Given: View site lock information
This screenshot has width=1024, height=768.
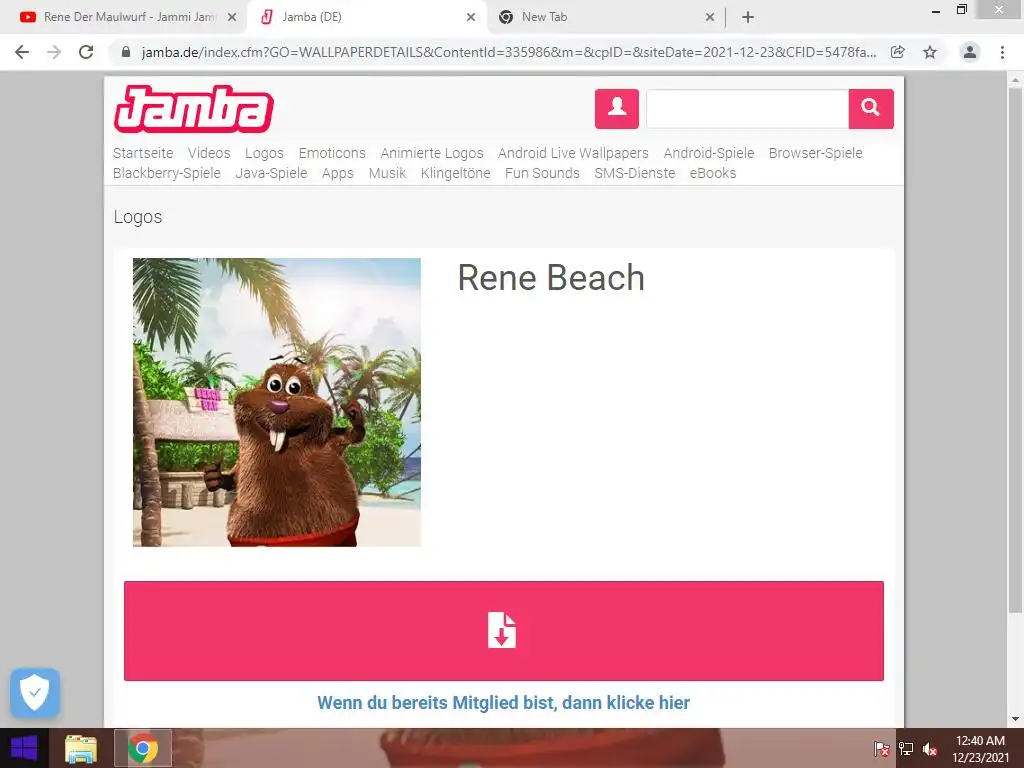Looking at the screenshot, I should (126, 52).
